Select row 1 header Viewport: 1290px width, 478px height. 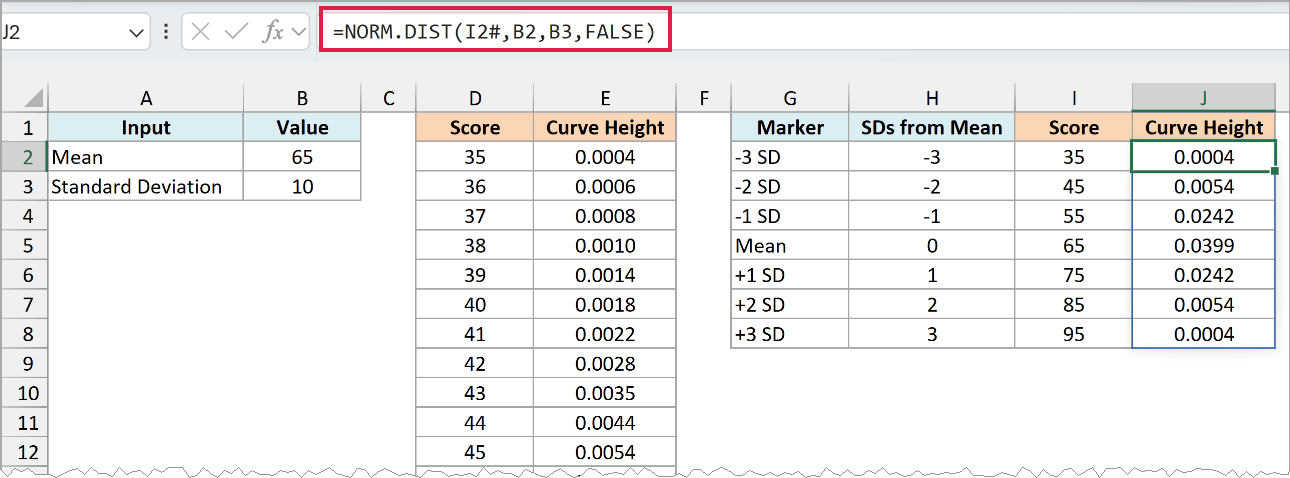(24, 127)
